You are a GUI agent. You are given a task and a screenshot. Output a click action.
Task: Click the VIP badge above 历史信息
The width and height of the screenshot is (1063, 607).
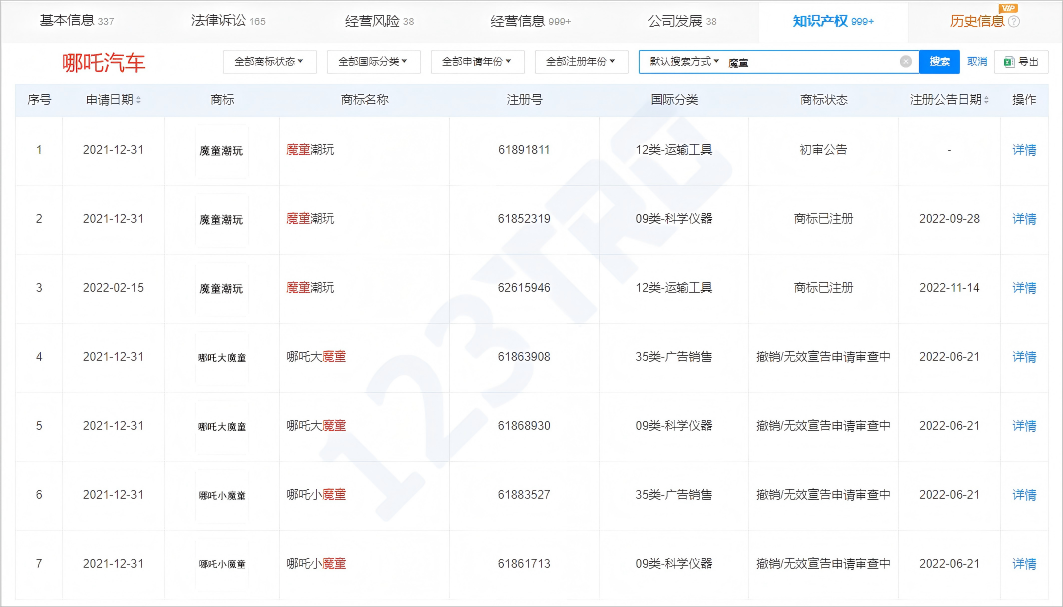pyautogui.click(x=1008, y=8)
